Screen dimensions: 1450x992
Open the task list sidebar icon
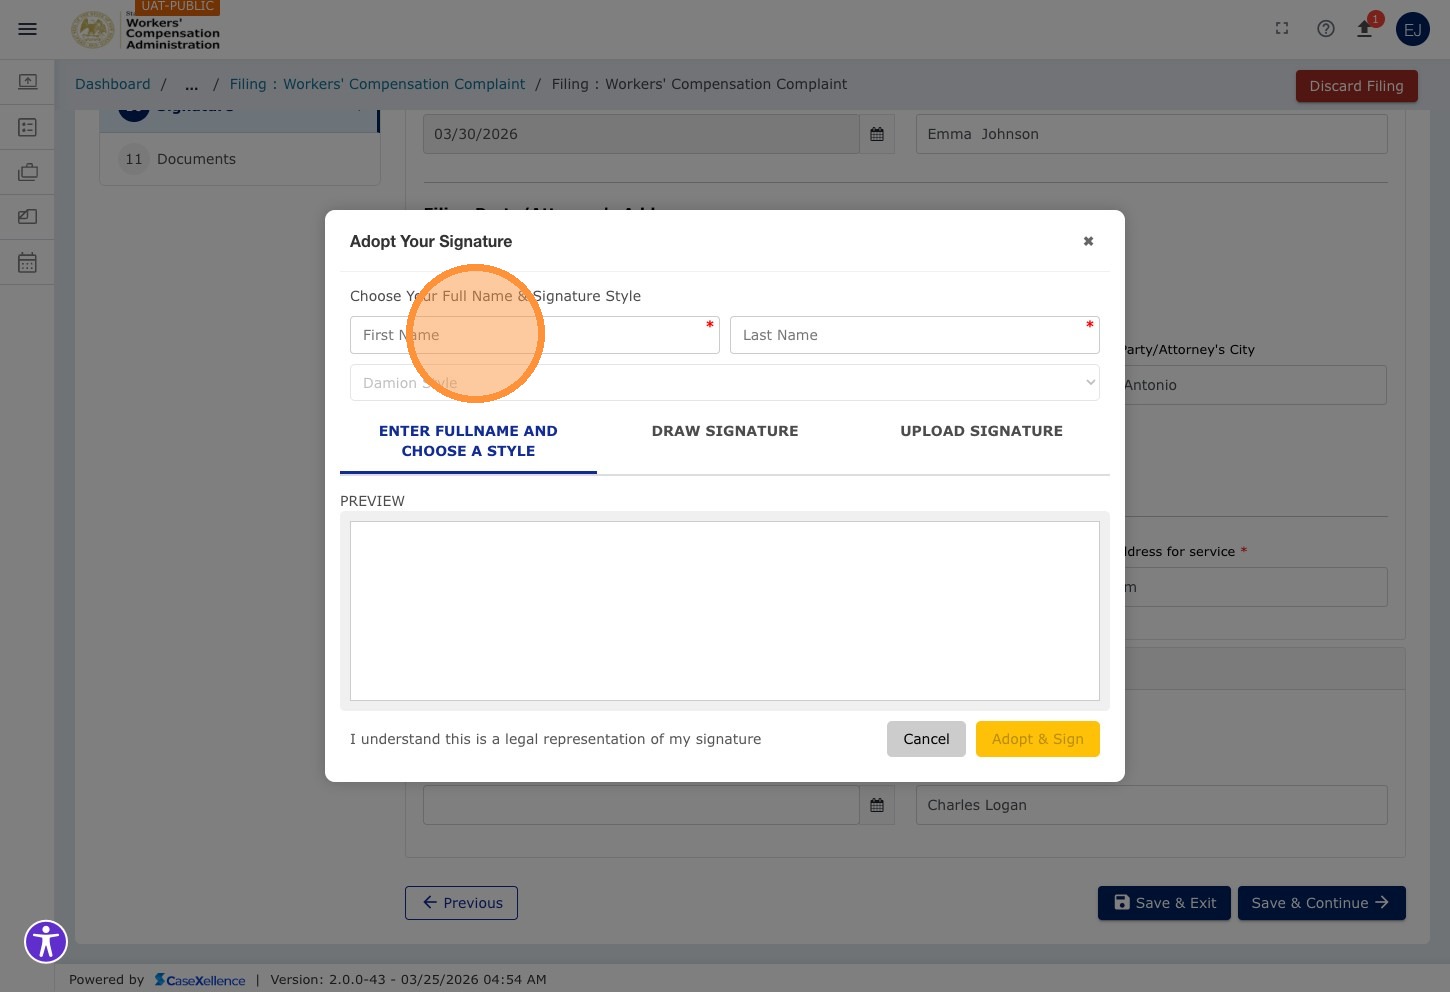28,127
